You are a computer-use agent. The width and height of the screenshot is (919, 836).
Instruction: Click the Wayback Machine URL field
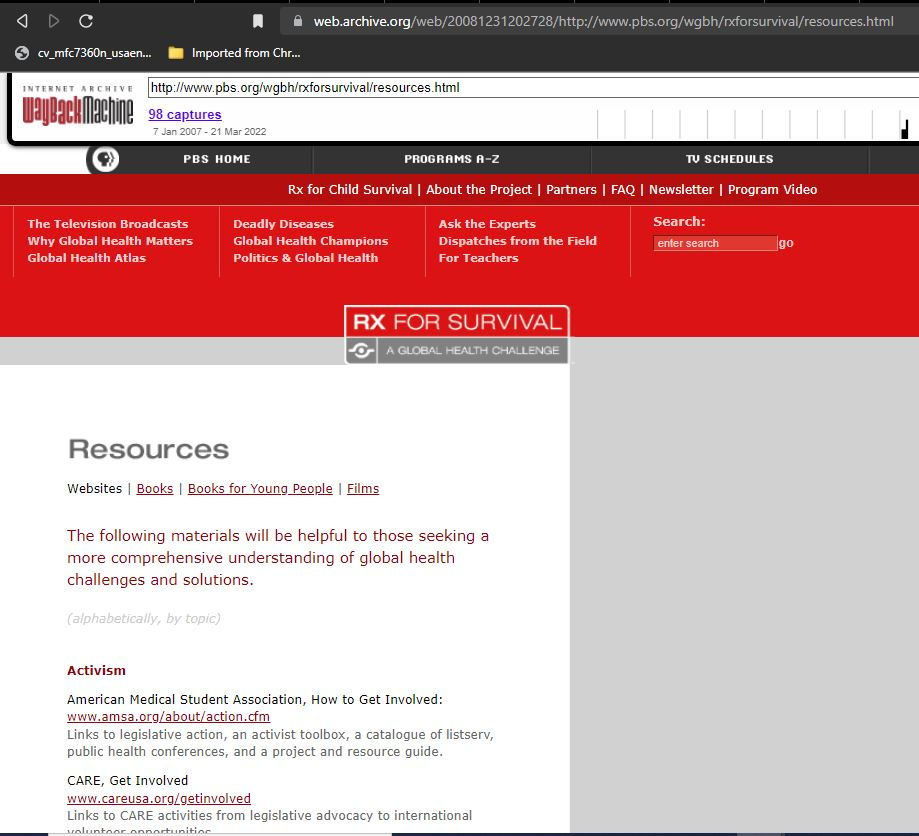(x=533, y=87)
